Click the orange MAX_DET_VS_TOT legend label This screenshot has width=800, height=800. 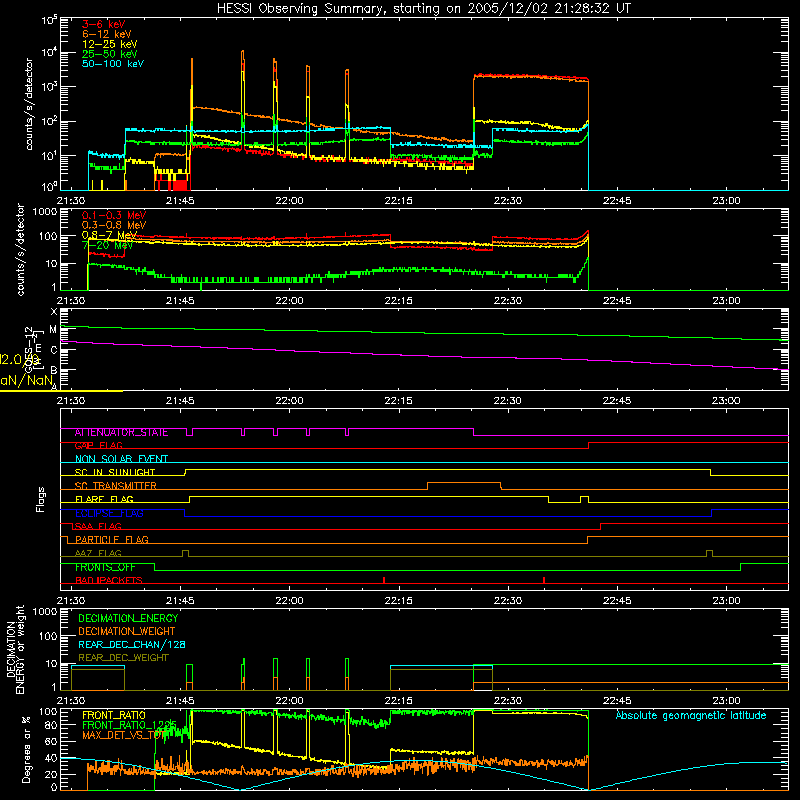coord(124,735)
